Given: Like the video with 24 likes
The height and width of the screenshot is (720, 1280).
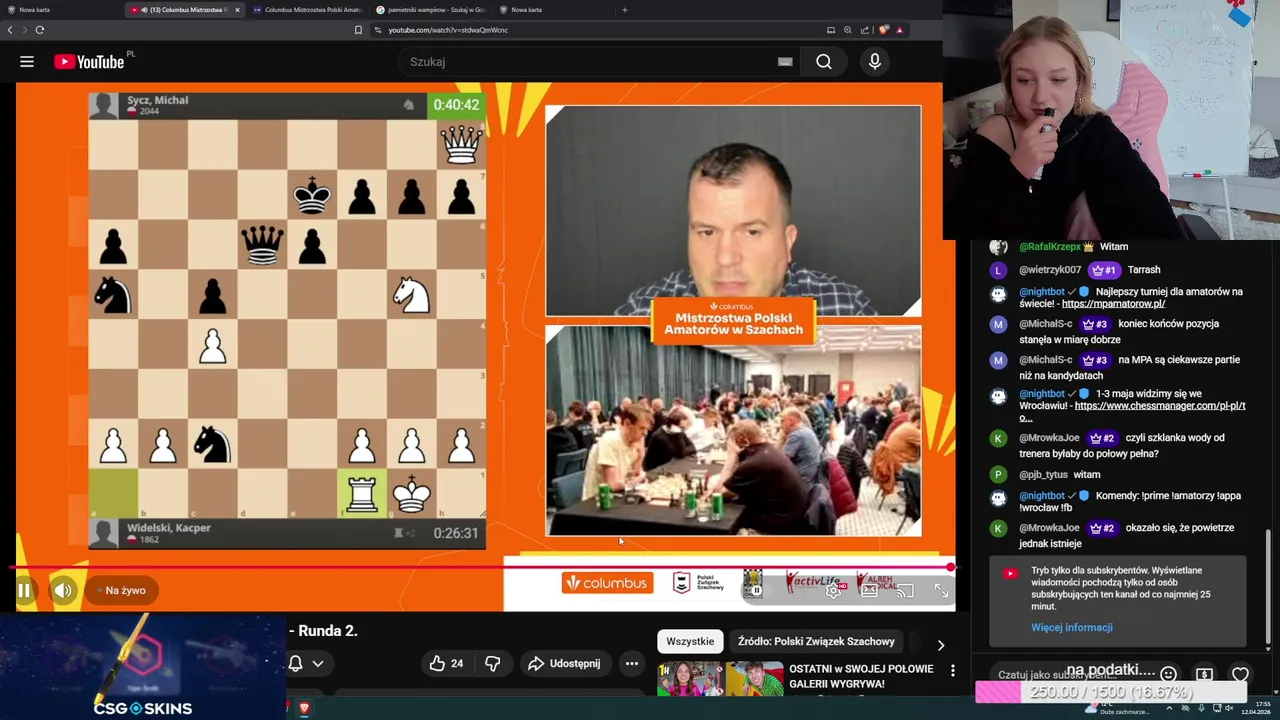Looking at the screenshot, I should coord(447,663).
